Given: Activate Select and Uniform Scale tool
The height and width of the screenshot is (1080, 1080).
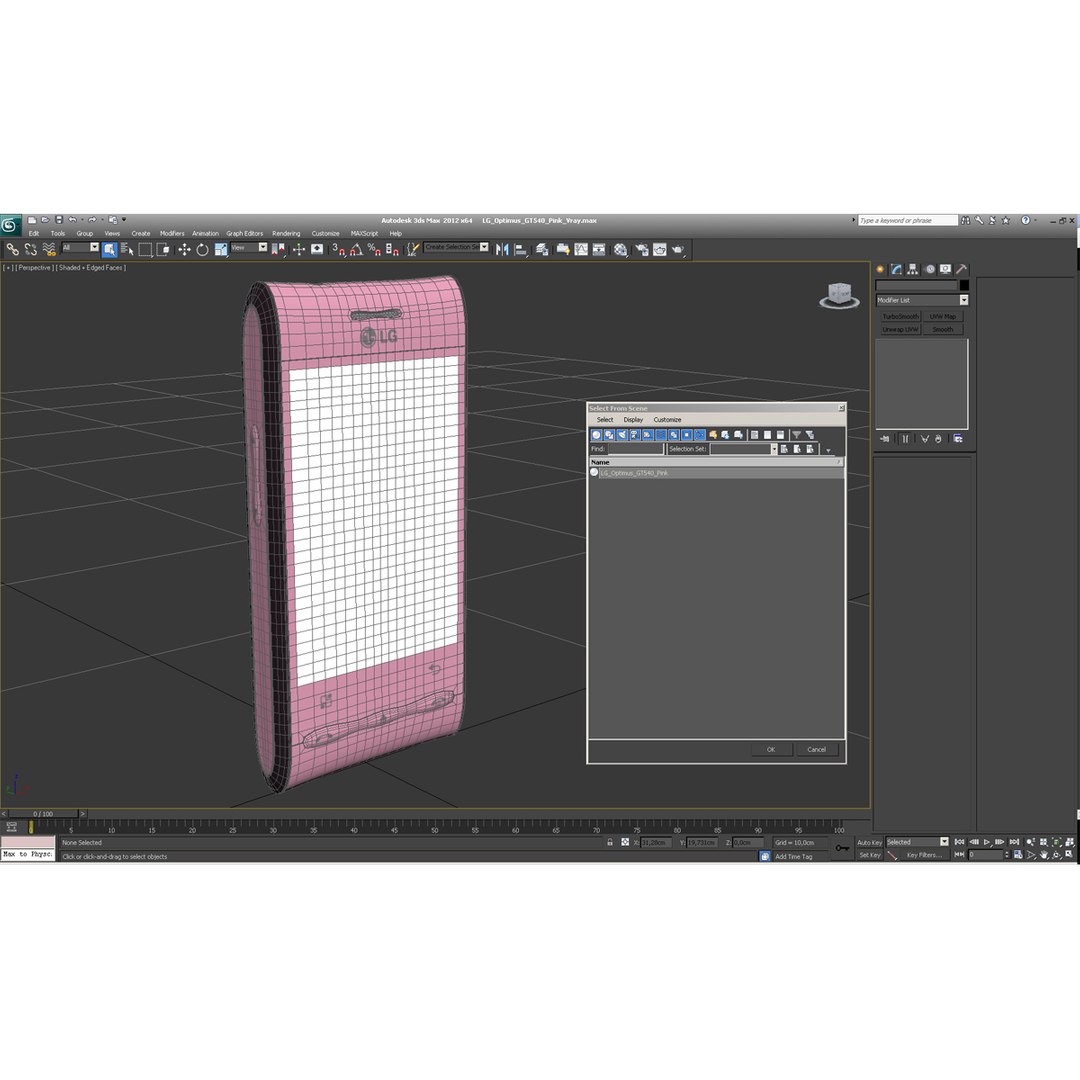Looking at the screenshot, I should [220, 249].
